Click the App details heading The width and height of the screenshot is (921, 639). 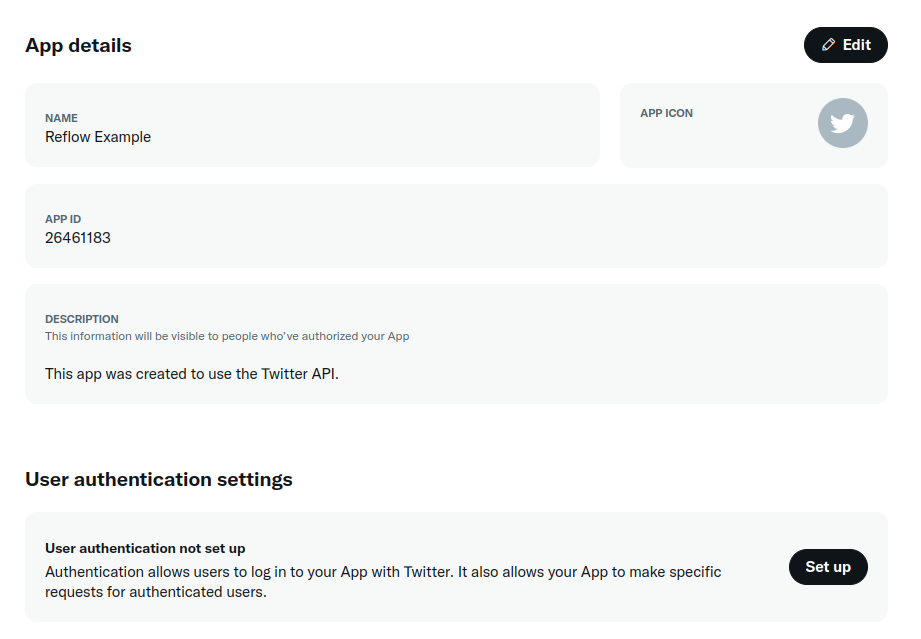coord(78,46)
